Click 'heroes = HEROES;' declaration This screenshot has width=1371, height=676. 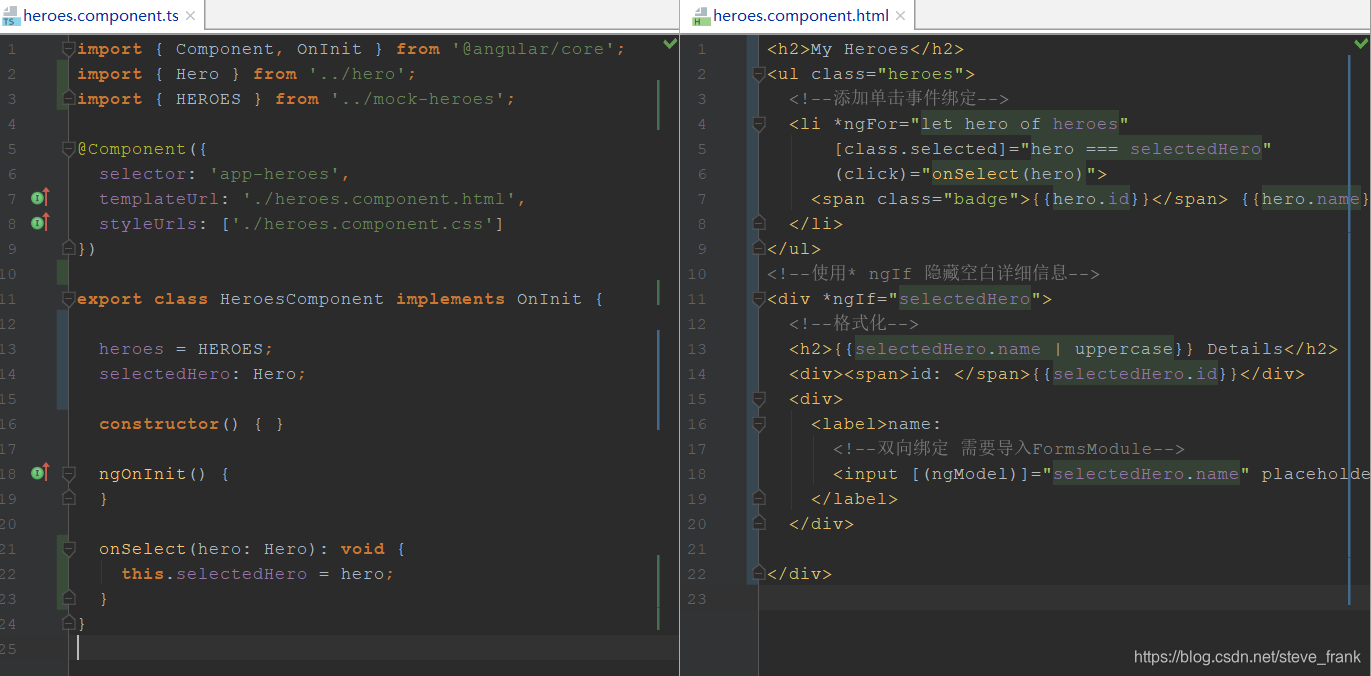[x=186, y=349]
